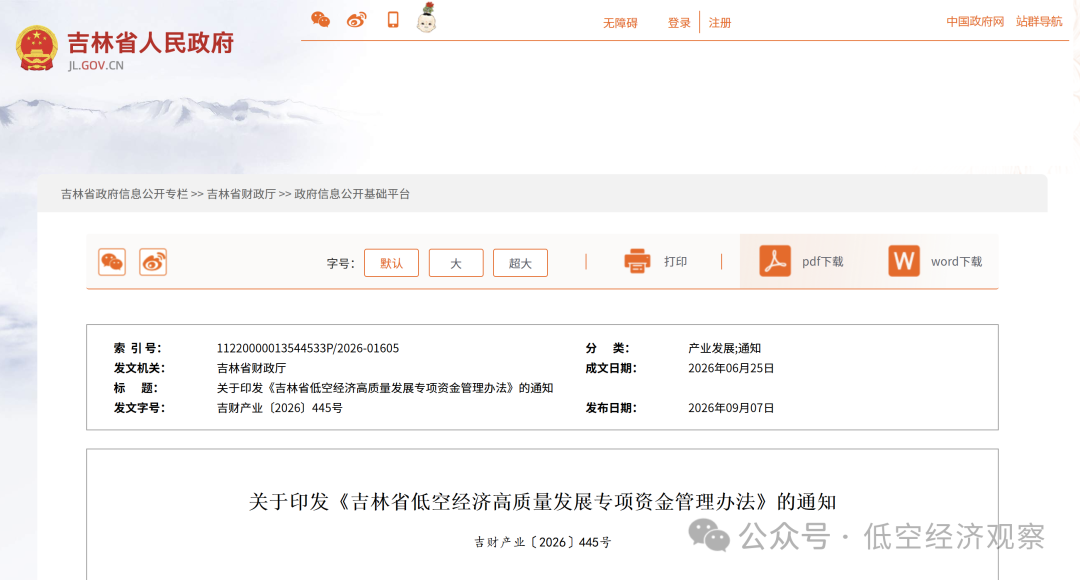The image size is (1080, 580).
Task: Click the printer icon
Action: [637, 261]
